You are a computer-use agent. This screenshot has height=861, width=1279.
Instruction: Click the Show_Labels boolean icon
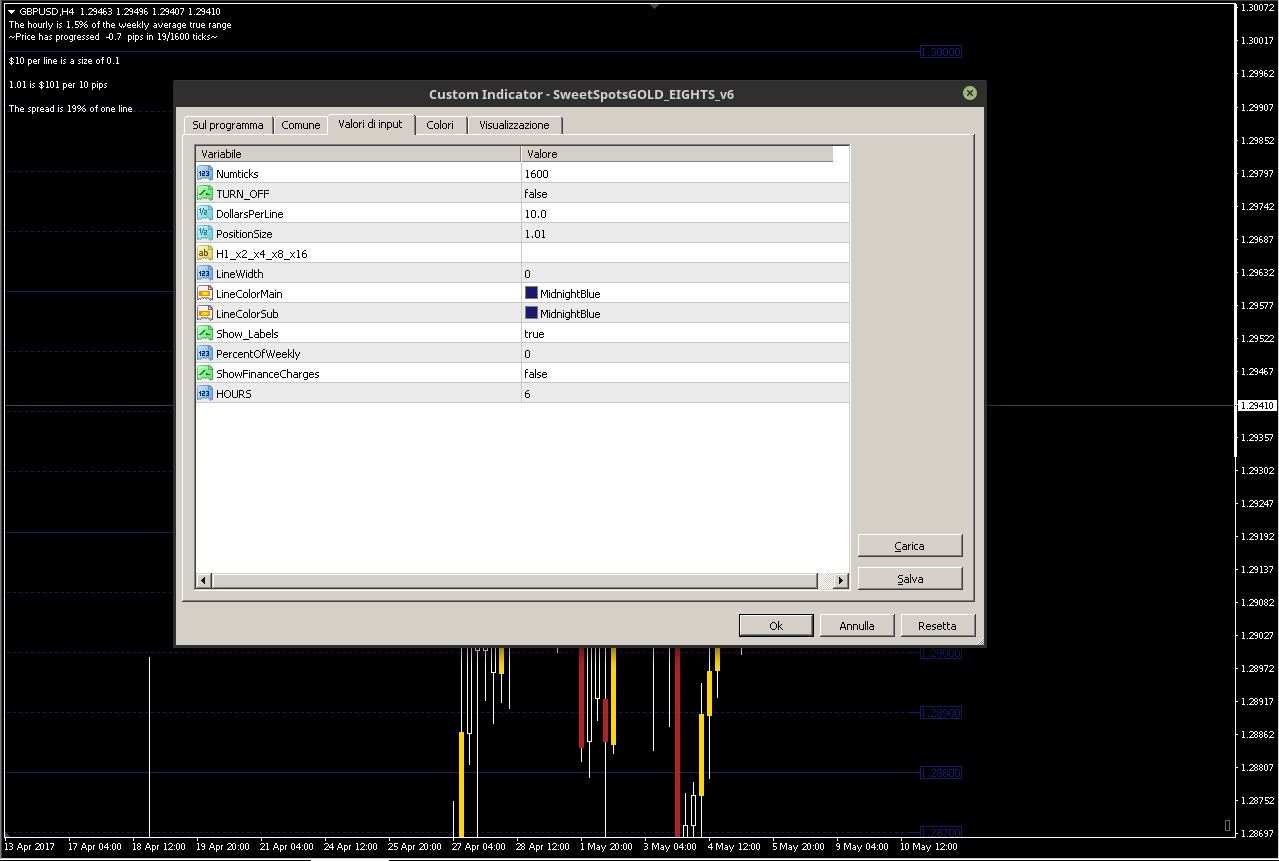pyautogui.click(x=204, y=334)
